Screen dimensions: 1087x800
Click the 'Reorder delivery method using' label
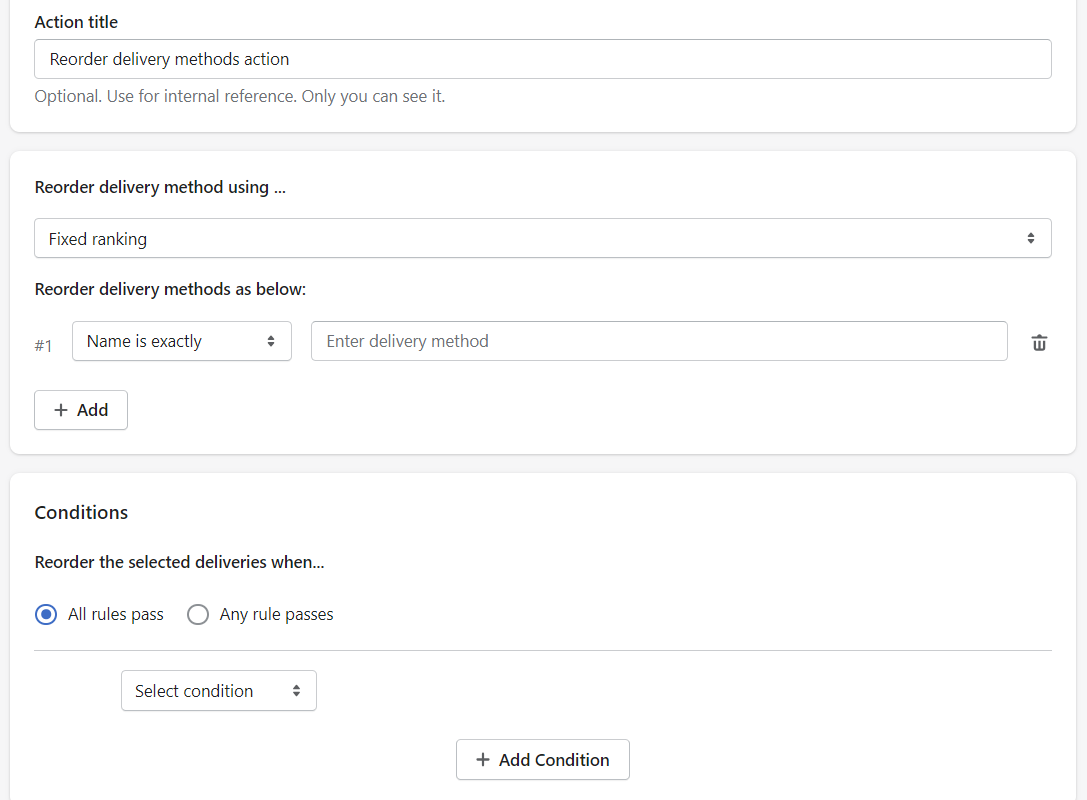pyautogui.click(x=160, y=187)
